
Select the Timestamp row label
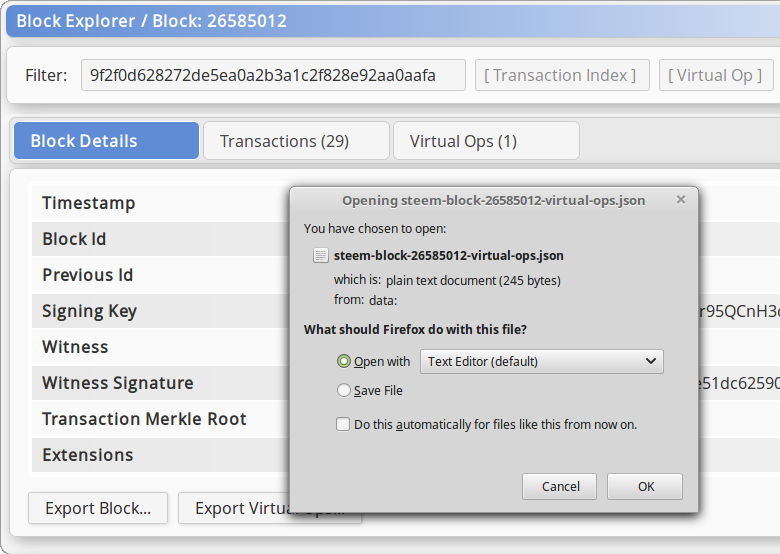point(89,203)
